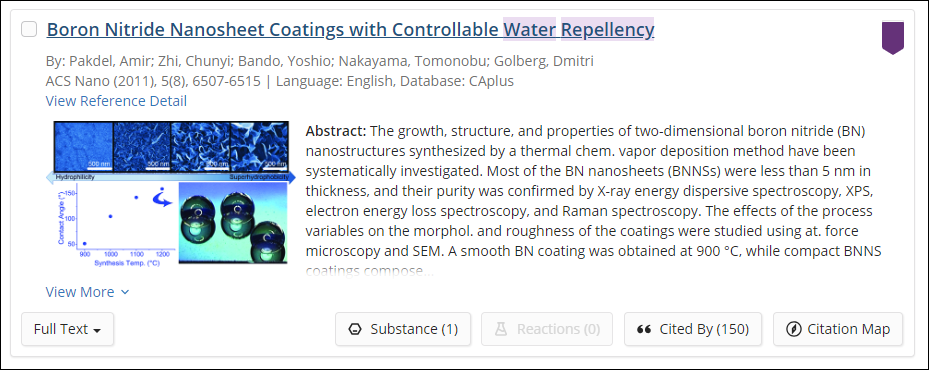
Task: Click the purple bookmark ribbon icon
Action: click(893, 38)
